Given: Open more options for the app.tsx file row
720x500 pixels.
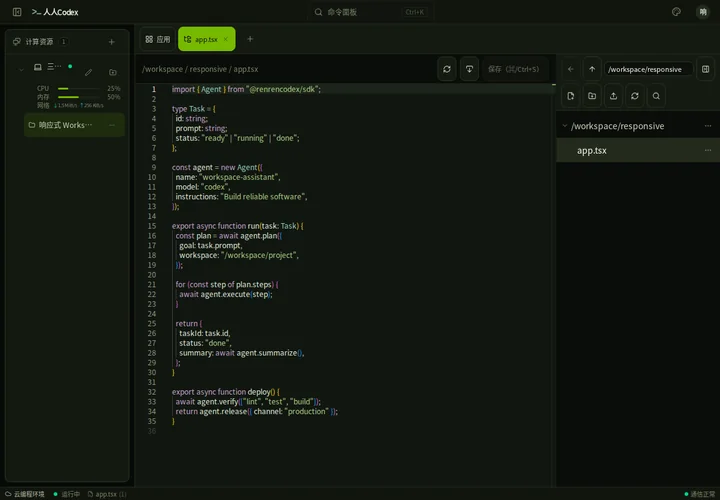Looking at the screenshot, I should 708,150.
